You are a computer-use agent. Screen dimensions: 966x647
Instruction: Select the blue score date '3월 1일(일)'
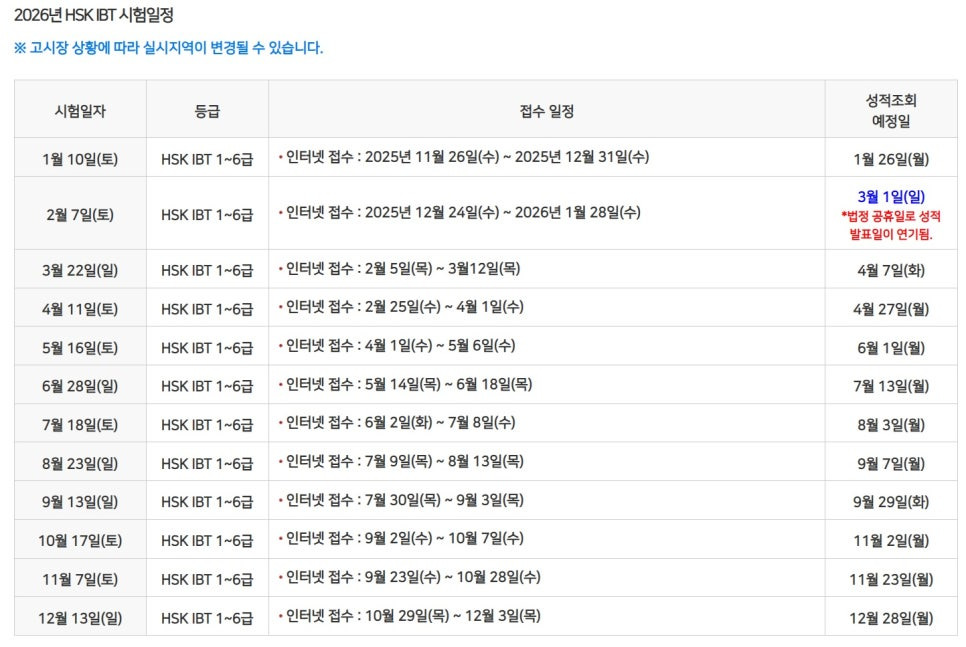(x=891, y=197)
